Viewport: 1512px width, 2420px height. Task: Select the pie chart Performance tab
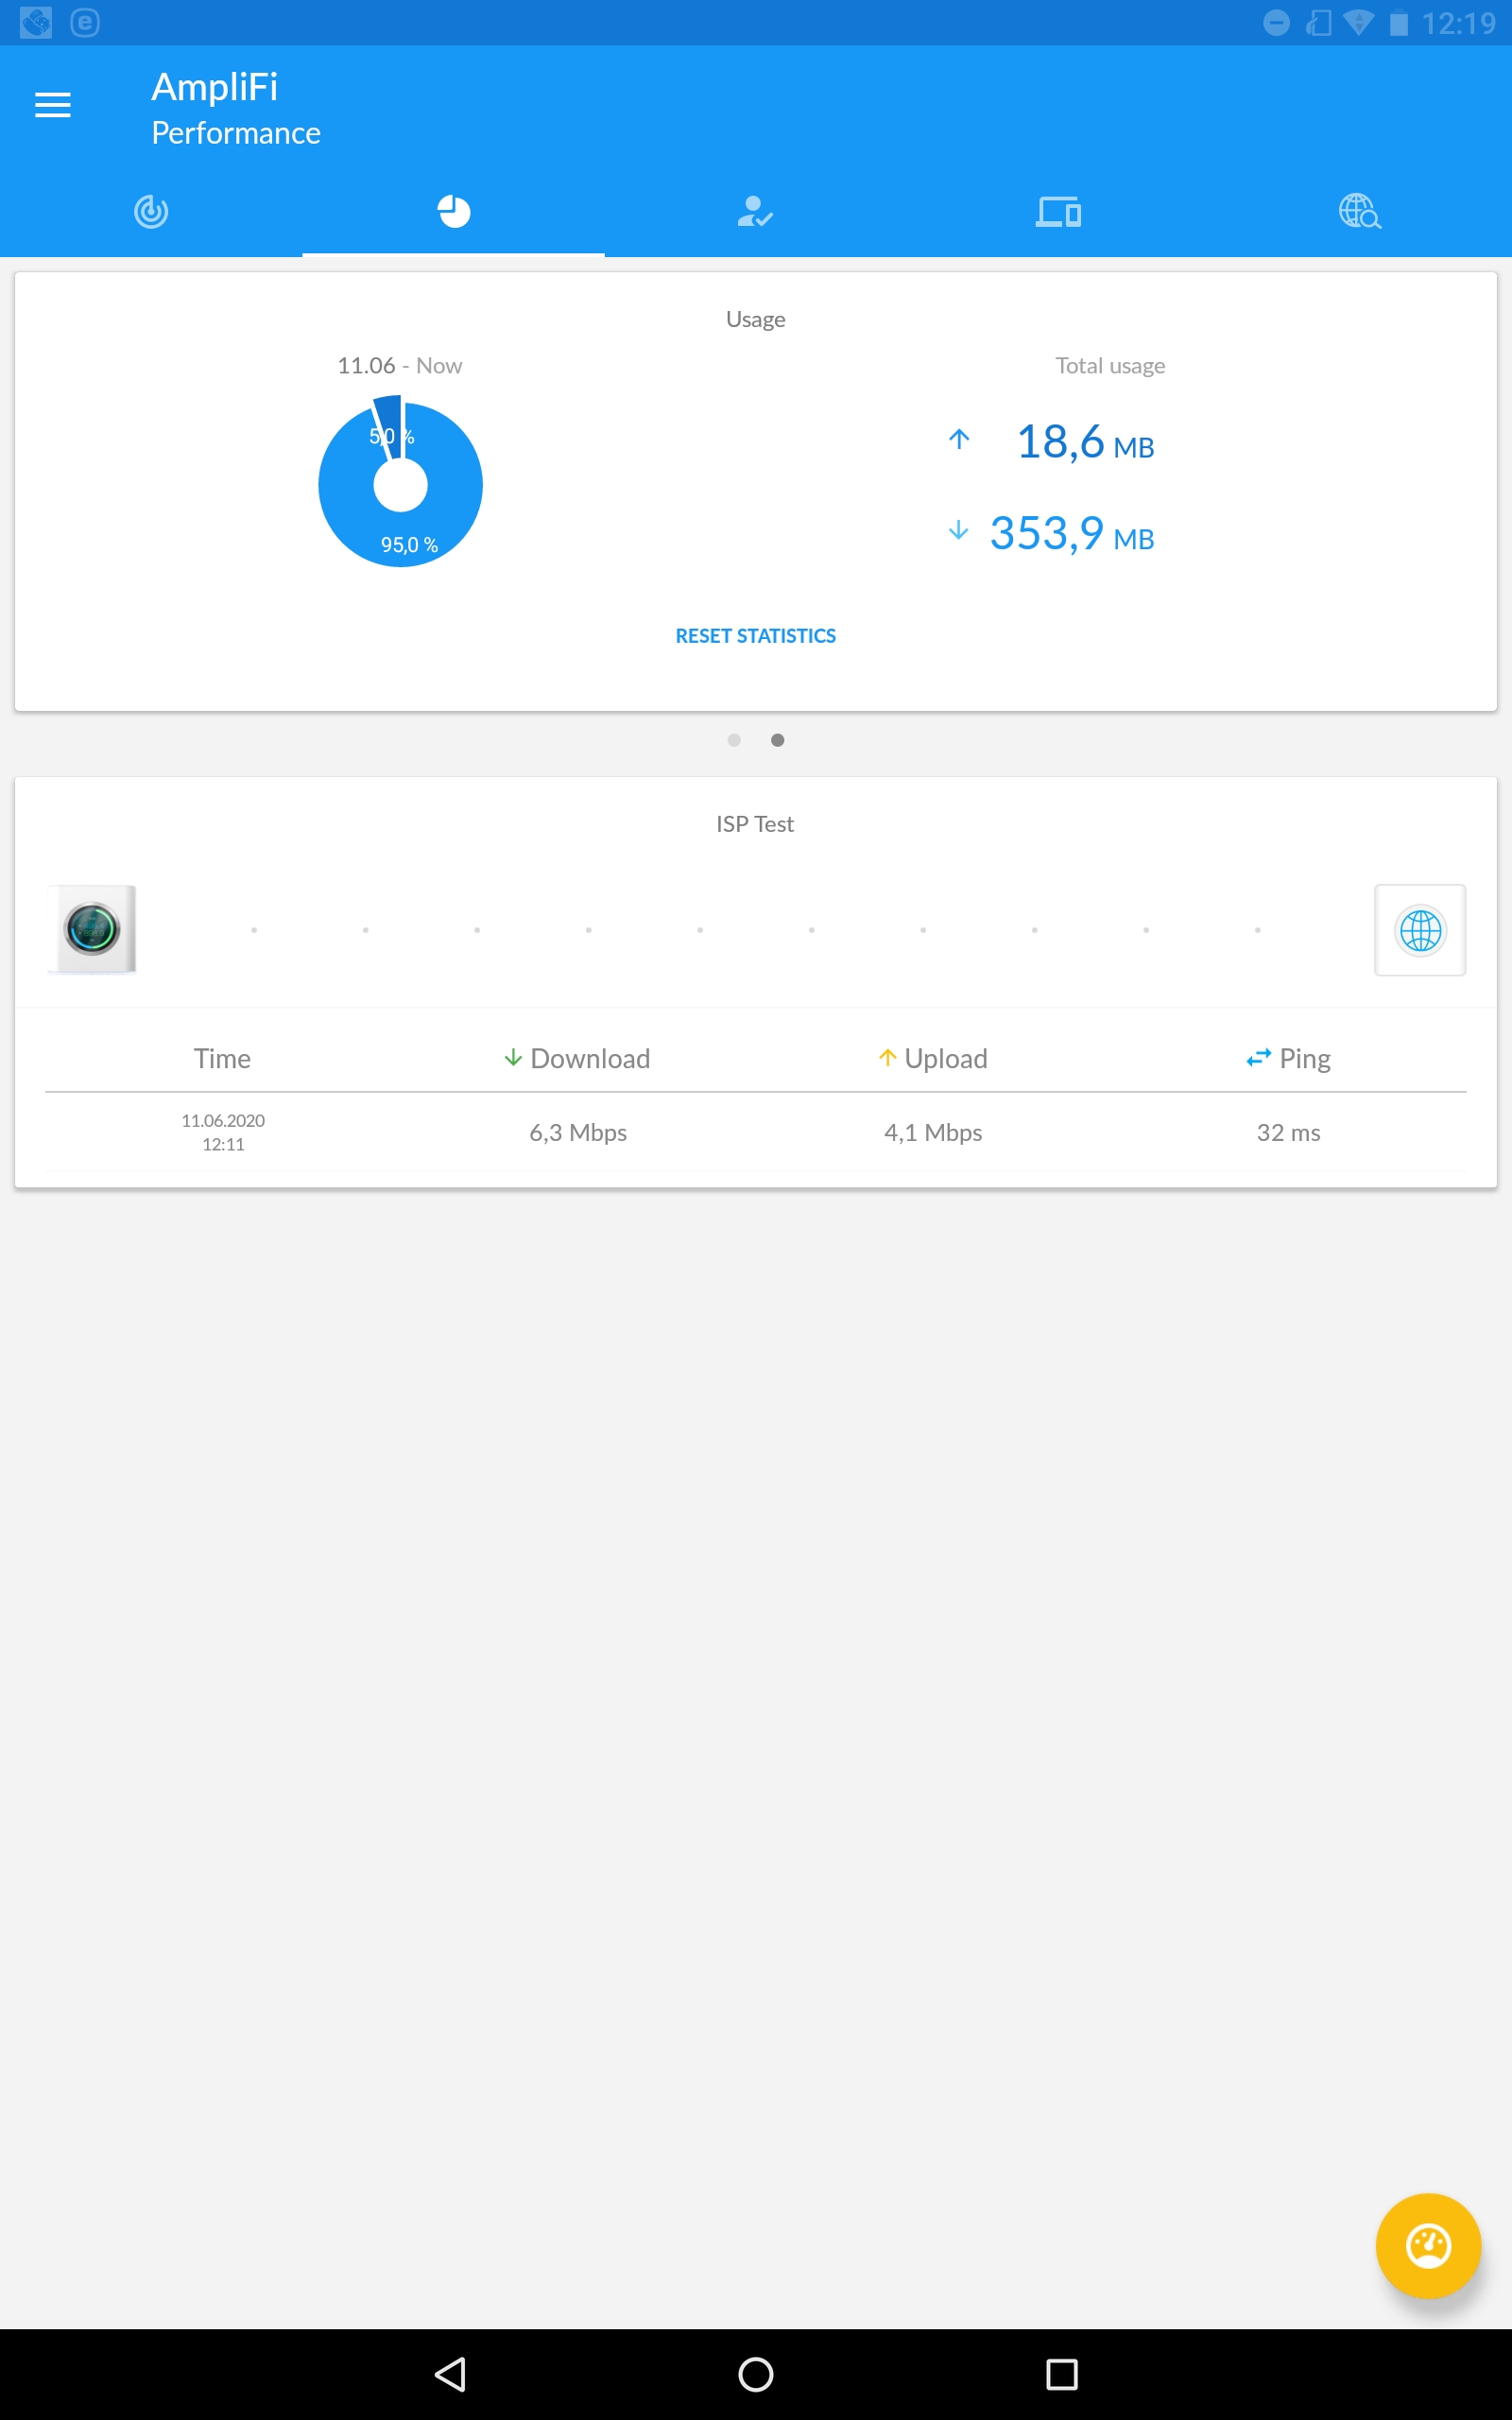click(x=454, y=212)
